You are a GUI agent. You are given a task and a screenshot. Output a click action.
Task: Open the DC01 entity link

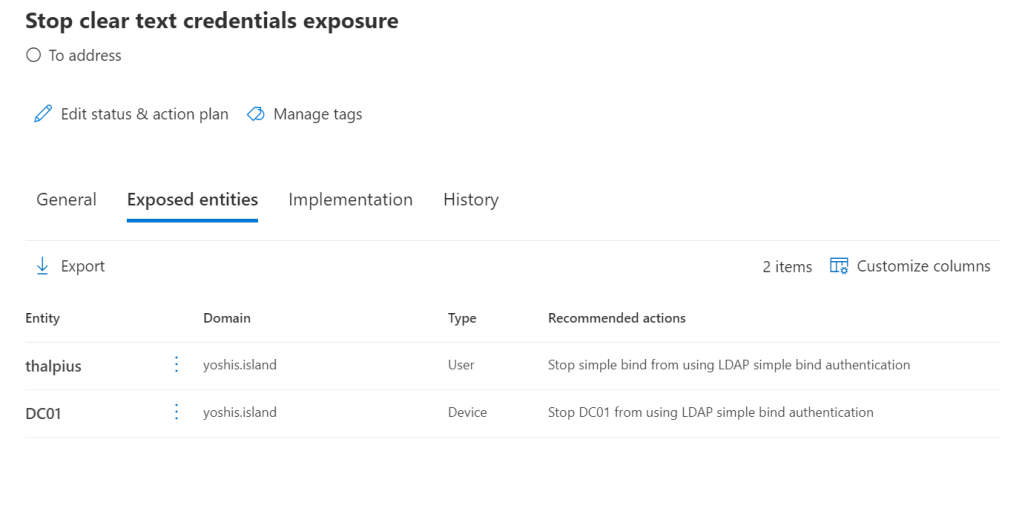tap(43, 413)
